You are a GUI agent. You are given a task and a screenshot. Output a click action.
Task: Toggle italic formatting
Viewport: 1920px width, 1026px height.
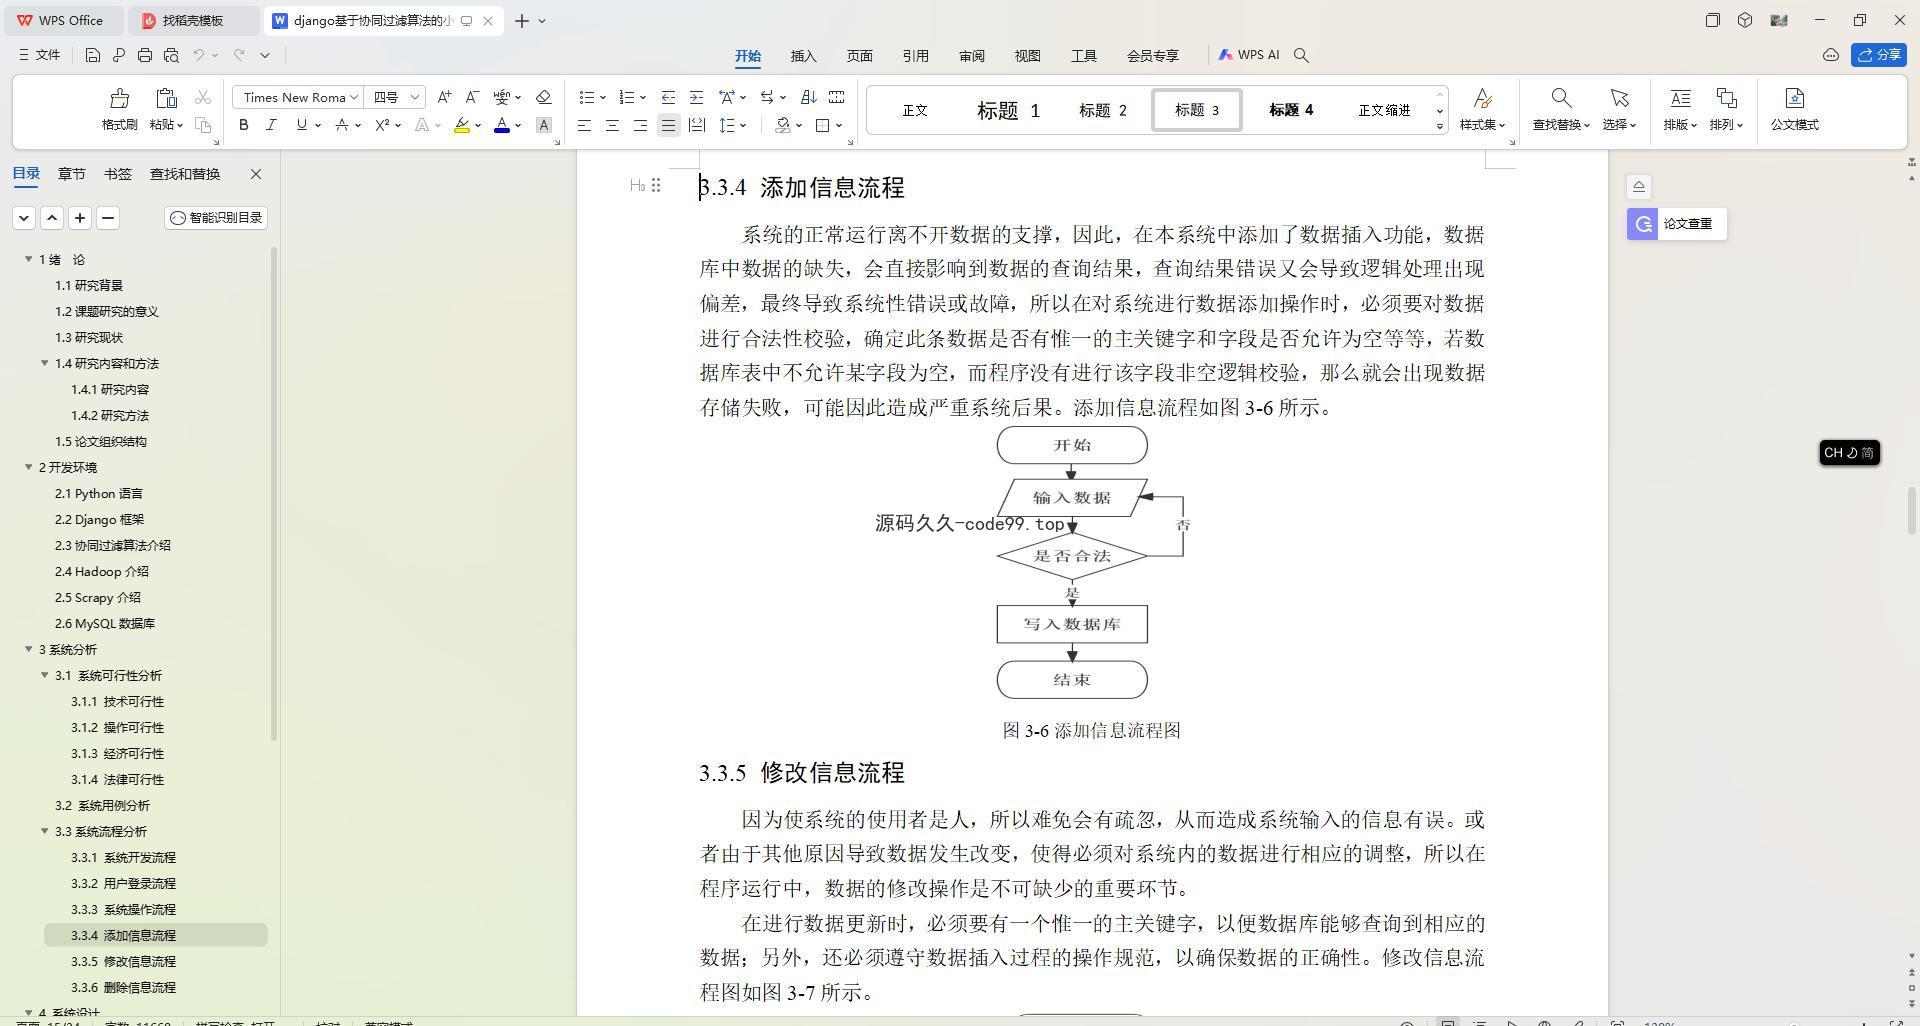tap(270, 125)
